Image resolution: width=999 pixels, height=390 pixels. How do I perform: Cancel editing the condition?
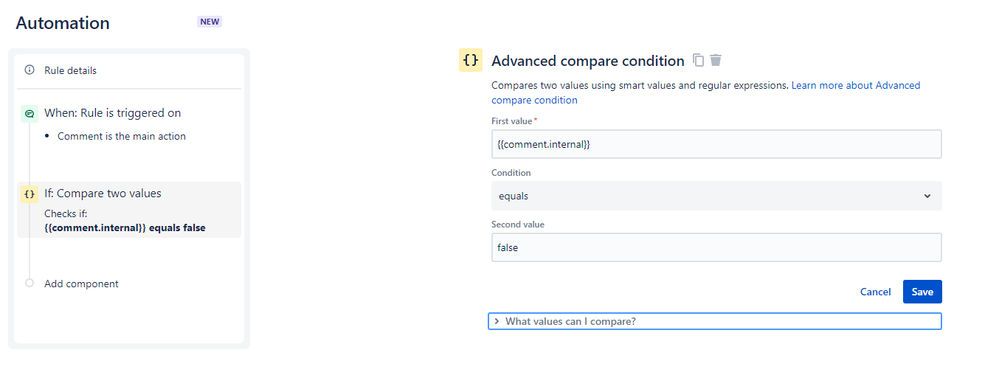(x=875, y=292)
